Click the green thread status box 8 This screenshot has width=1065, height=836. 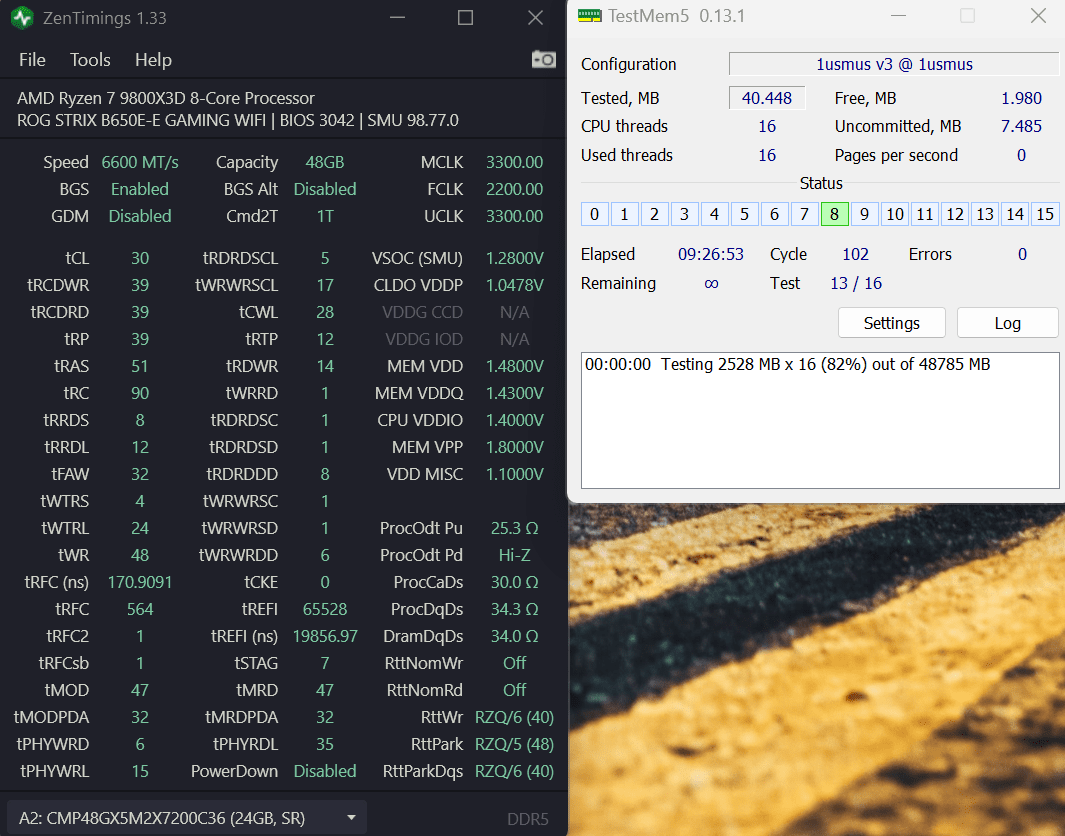pos(834,215)
